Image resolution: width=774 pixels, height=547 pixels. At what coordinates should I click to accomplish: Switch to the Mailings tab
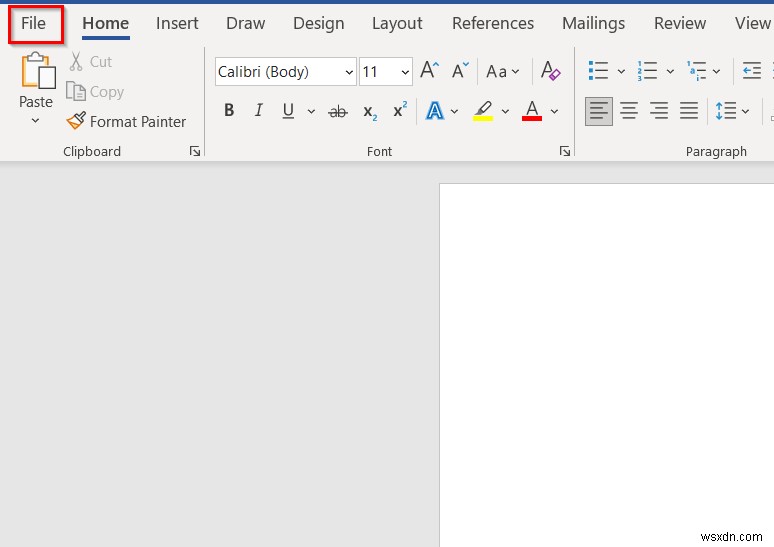point(593,23)
